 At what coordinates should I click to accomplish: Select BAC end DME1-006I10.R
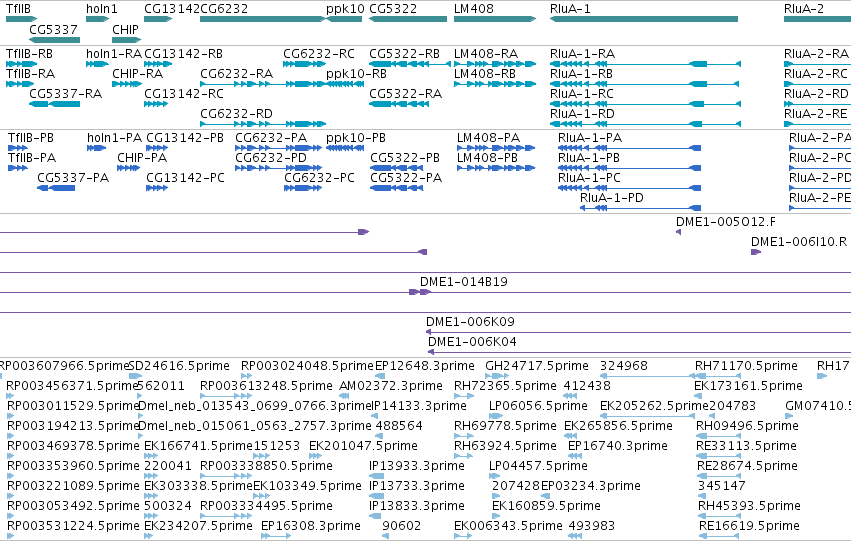point(756,252)
